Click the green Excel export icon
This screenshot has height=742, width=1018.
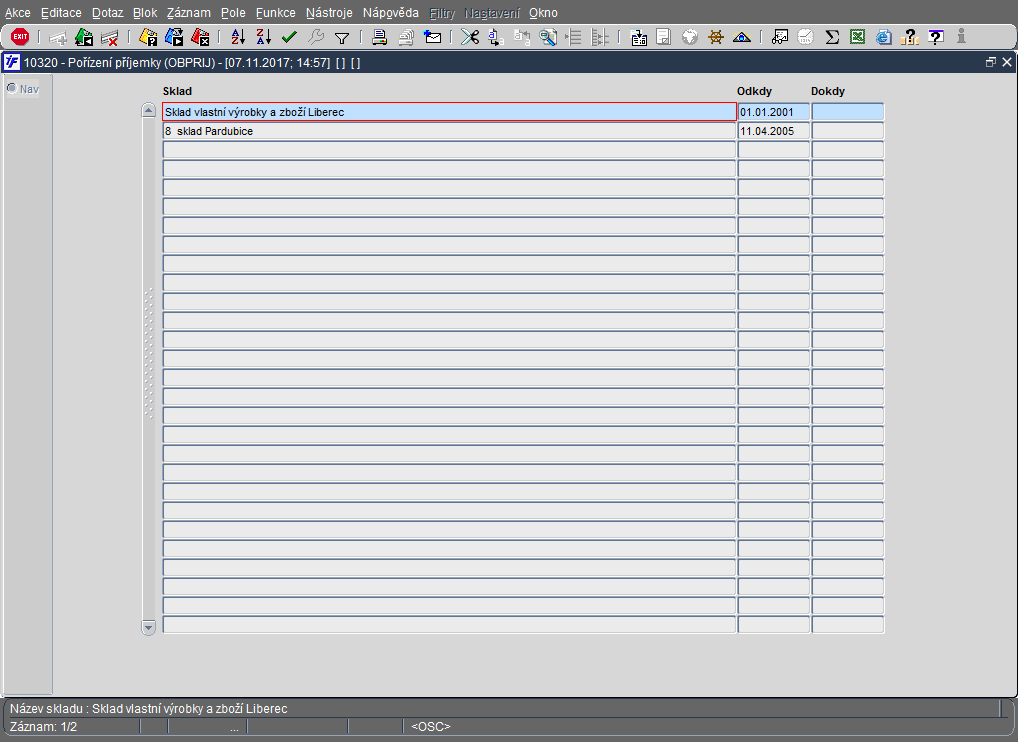858,38
